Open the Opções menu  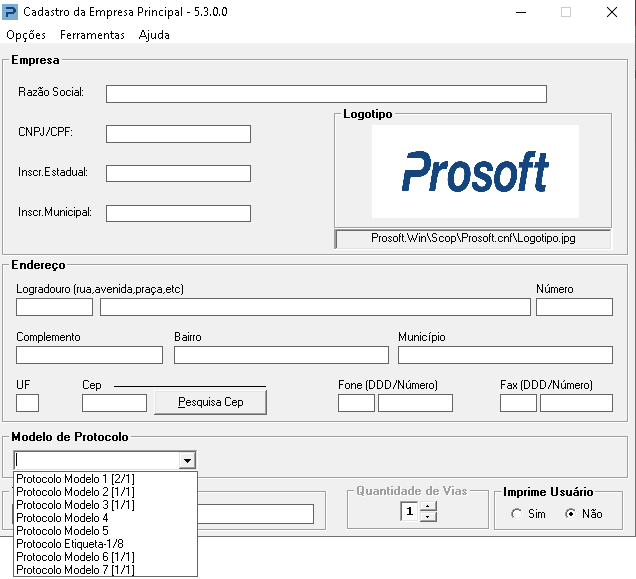click(26, 35)
